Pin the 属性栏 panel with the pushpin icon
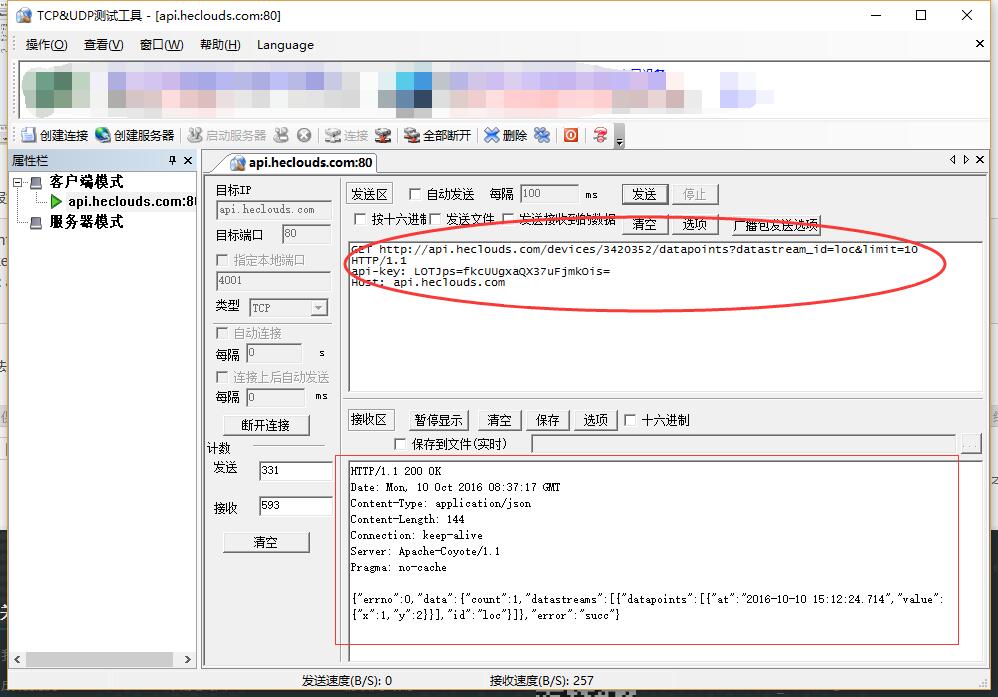Image resolution: width=998 pixels, height=697 pixels. point(172,160)
